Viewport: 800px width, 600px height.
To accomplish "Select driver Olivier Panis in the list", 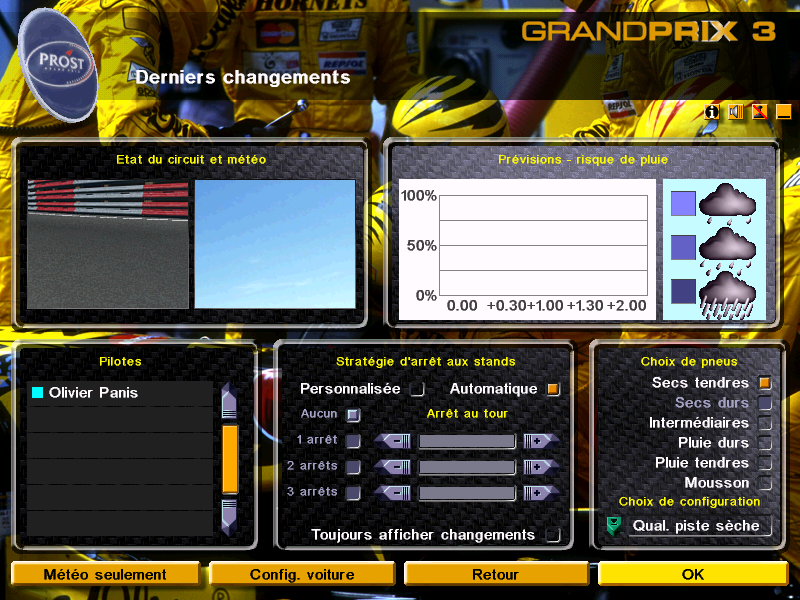I will click(120, 393).
